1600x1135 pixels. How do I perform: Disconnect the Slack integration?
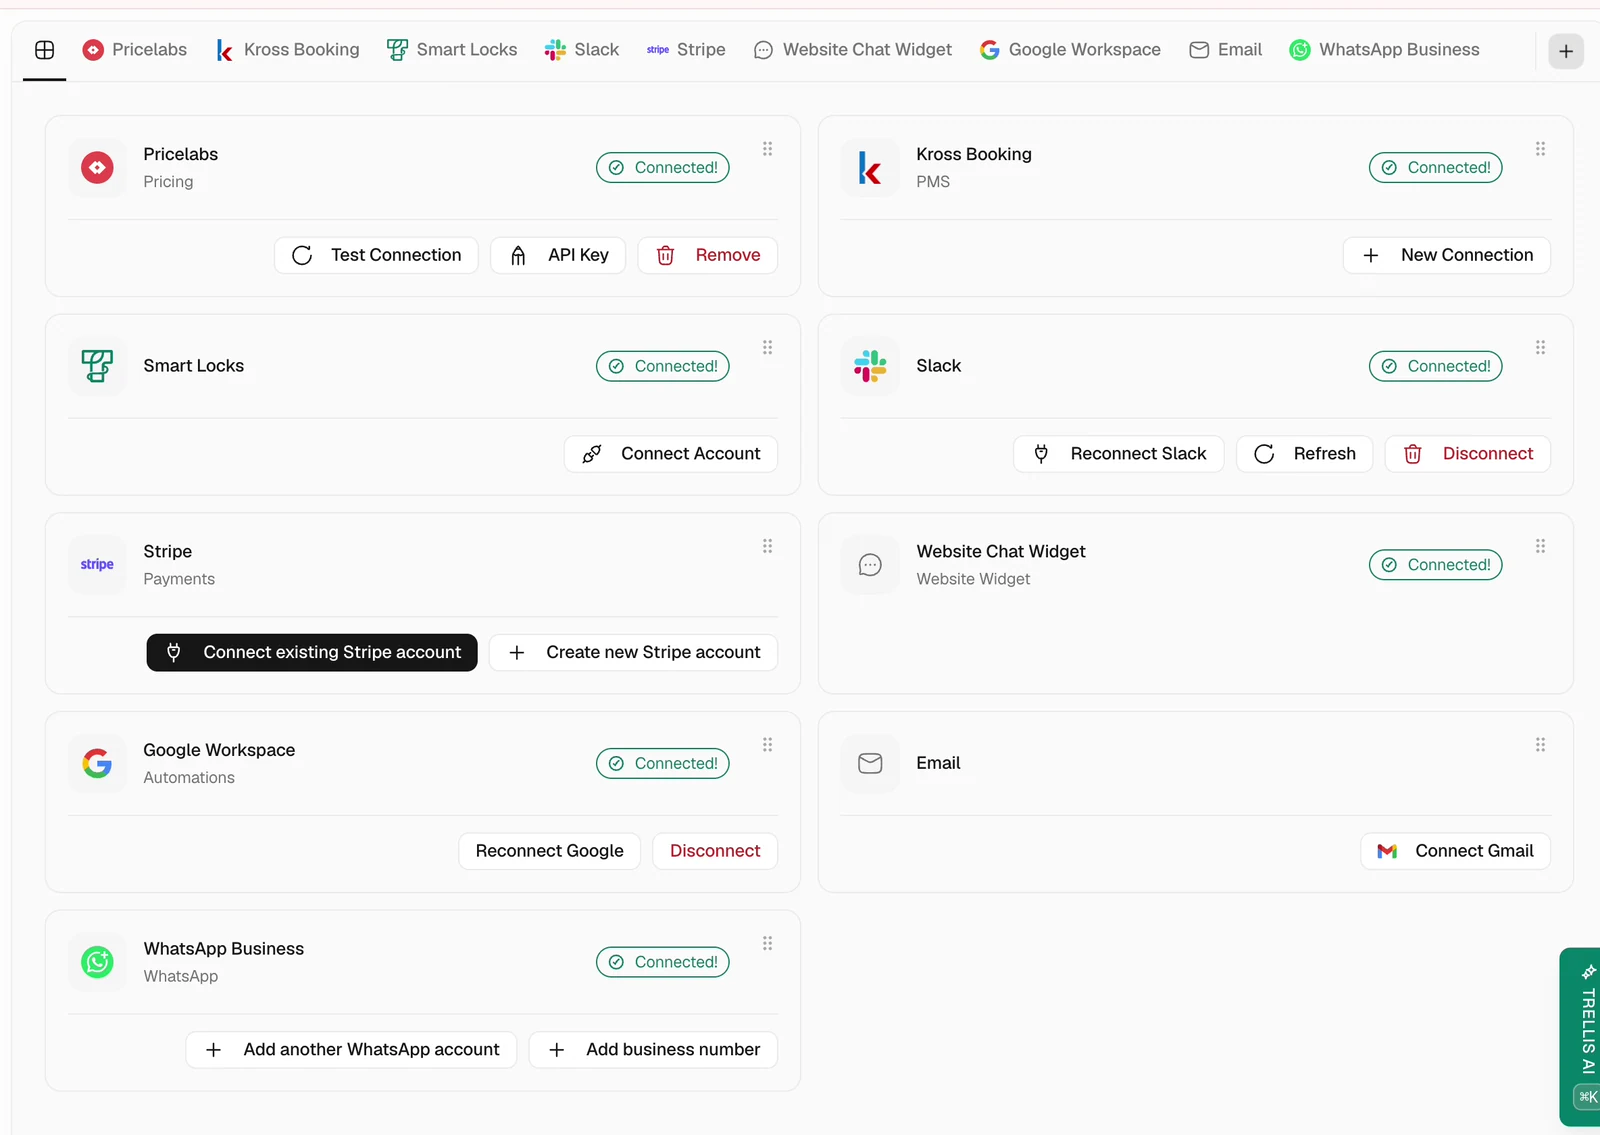1468,454
